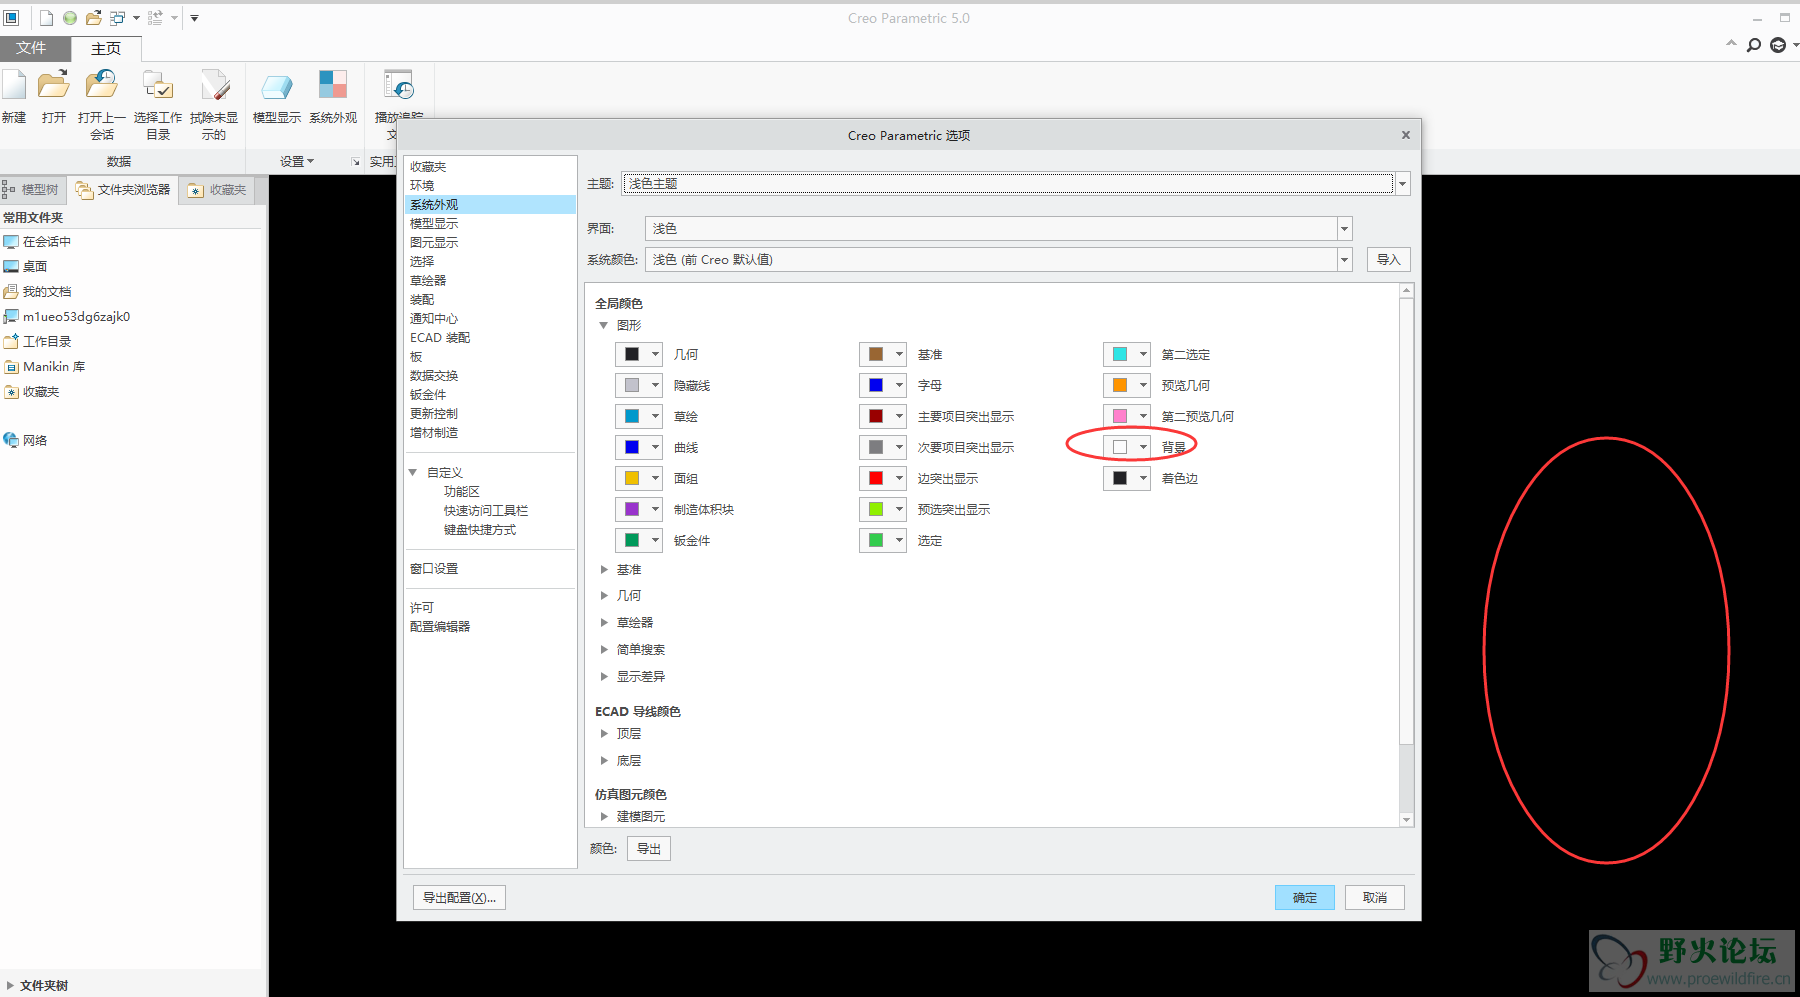Screen dimensions: 1800x997
Task: Click the 选定 green color swatch
Action: point(876,540)
